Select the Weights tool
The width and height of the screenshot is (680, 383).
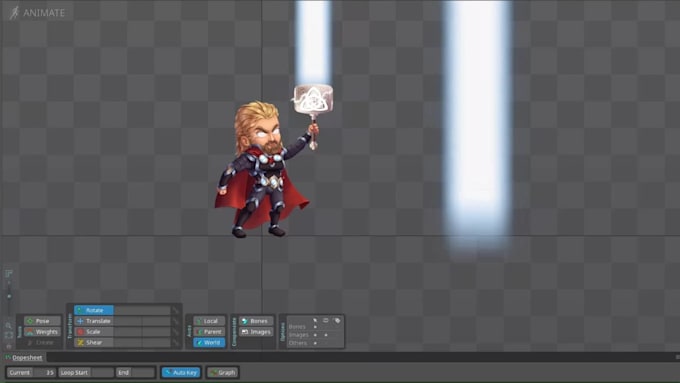coord(42,332)
